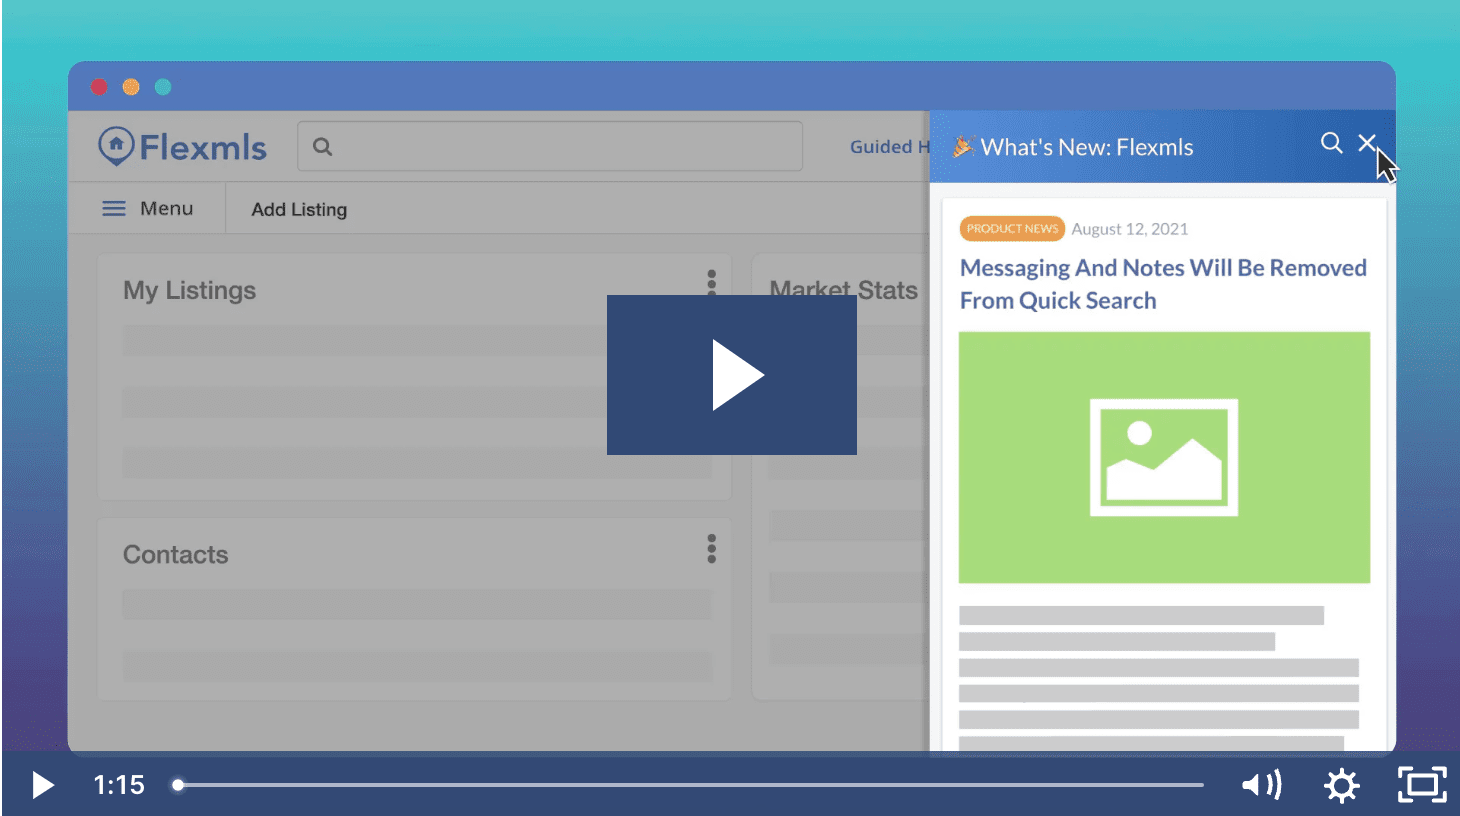Click the Flexmls search input field
Image resolution: width=1460 pixels, height=816 pixels.
tap(550, 146)
